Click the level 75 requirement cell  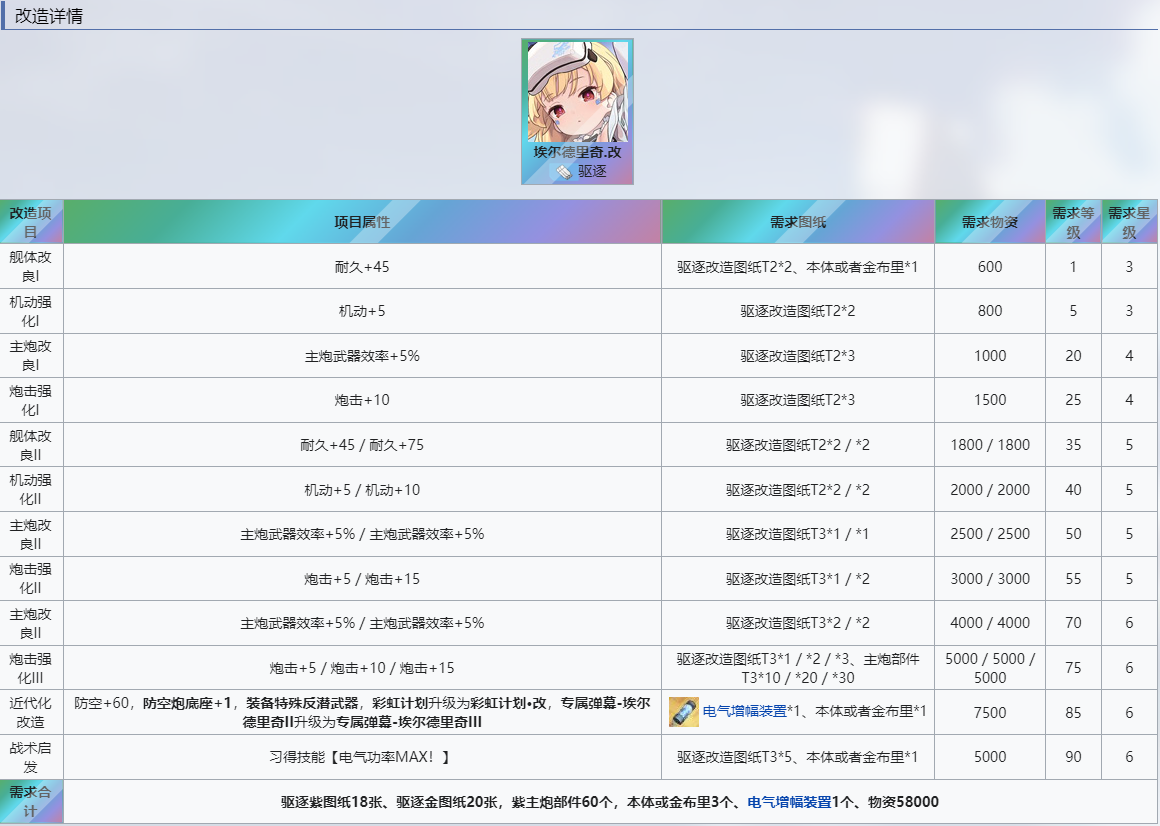(x=1073, y=668)
